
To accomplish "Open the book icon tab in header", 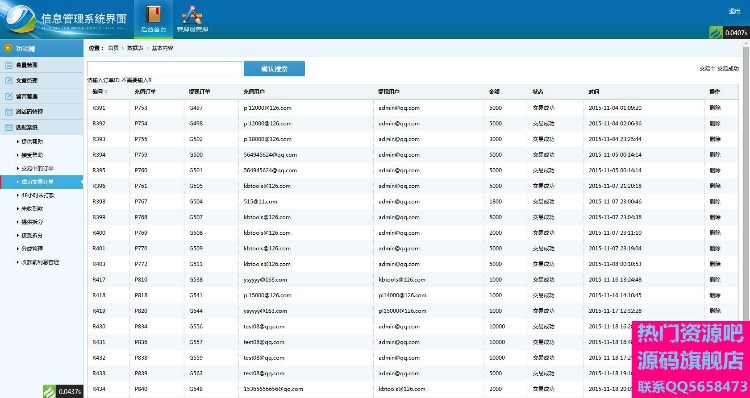I will [x=153, y=19].
